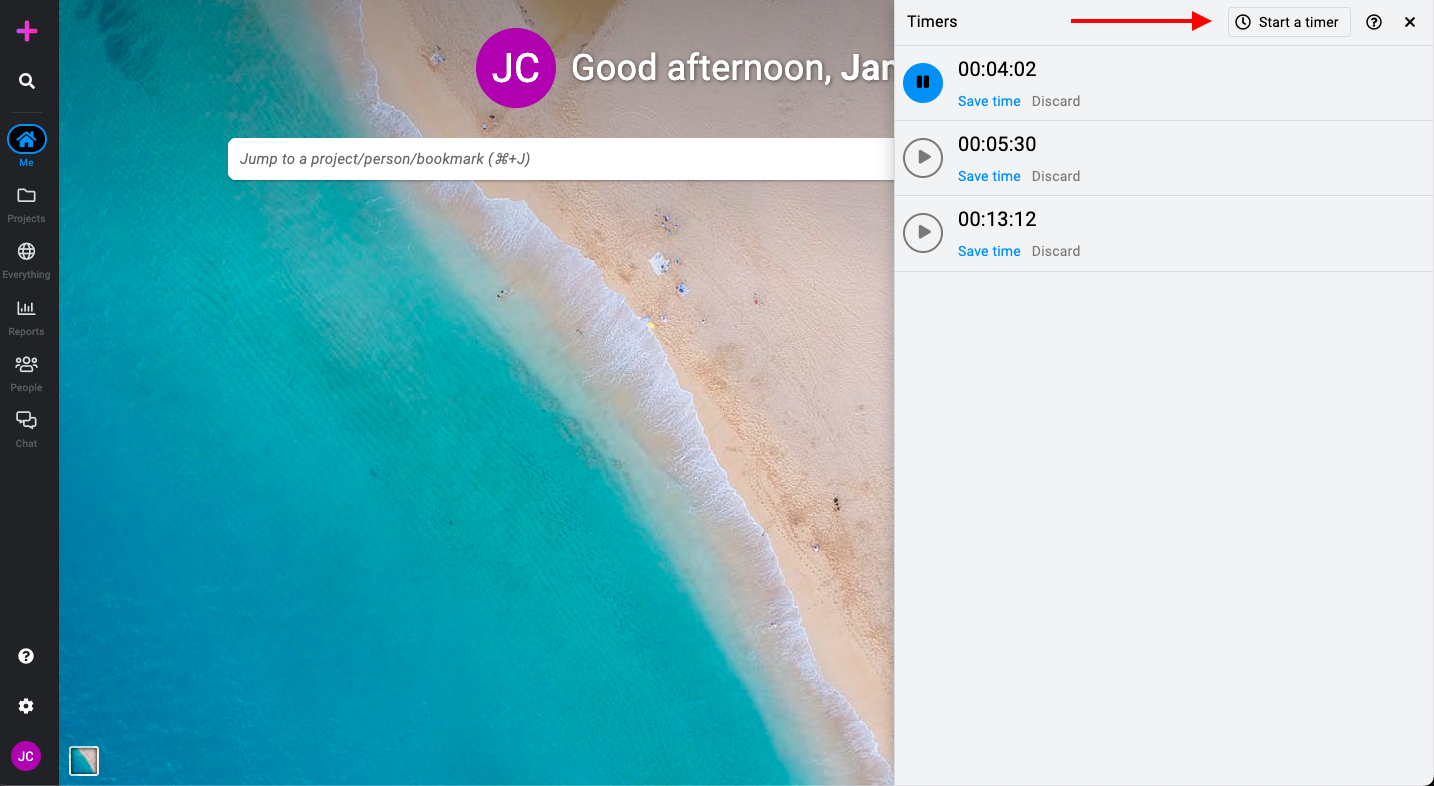This screenshot has height=786, width=1434.
Task: Open search with the magnifier icon
Action: tap(27, 81)
